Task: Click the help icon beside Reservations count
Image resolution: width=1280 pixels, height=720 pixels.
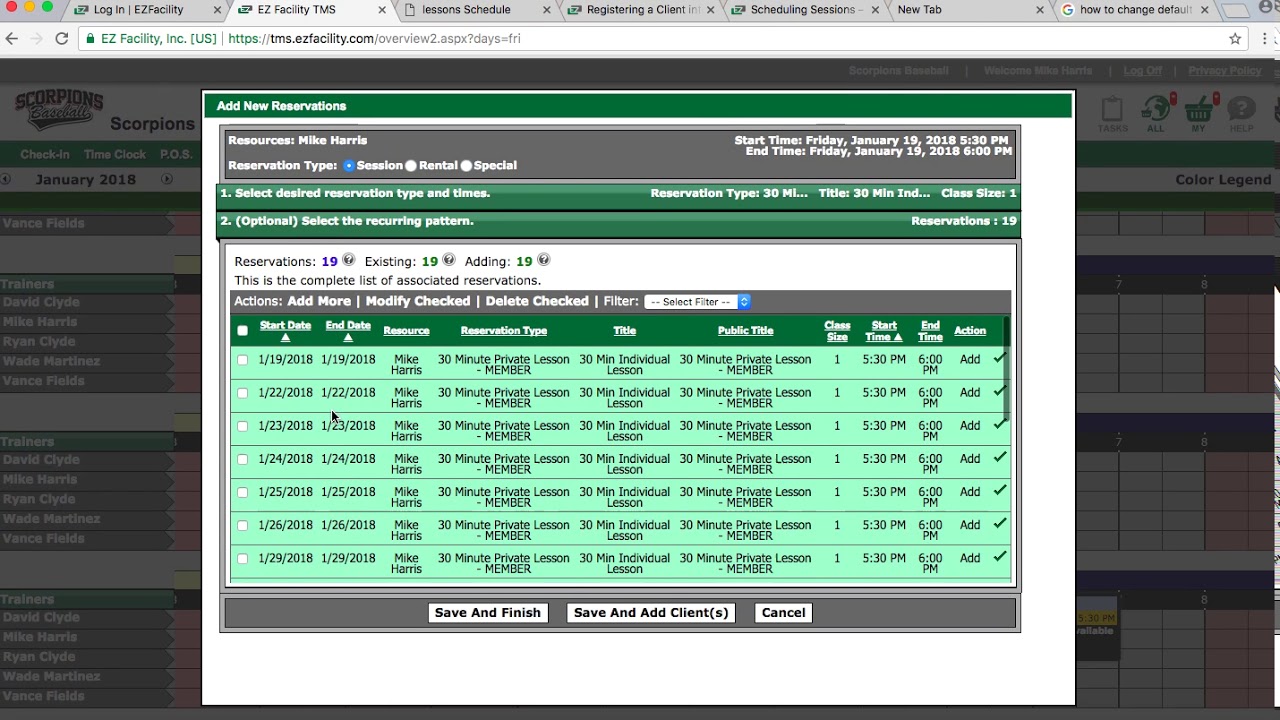Action: [349, 260]
